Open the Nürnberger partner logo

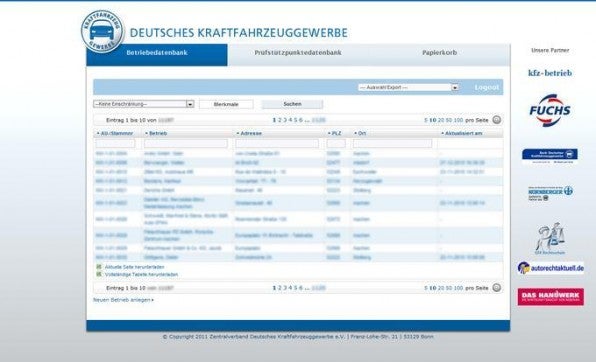coord(550,193)
